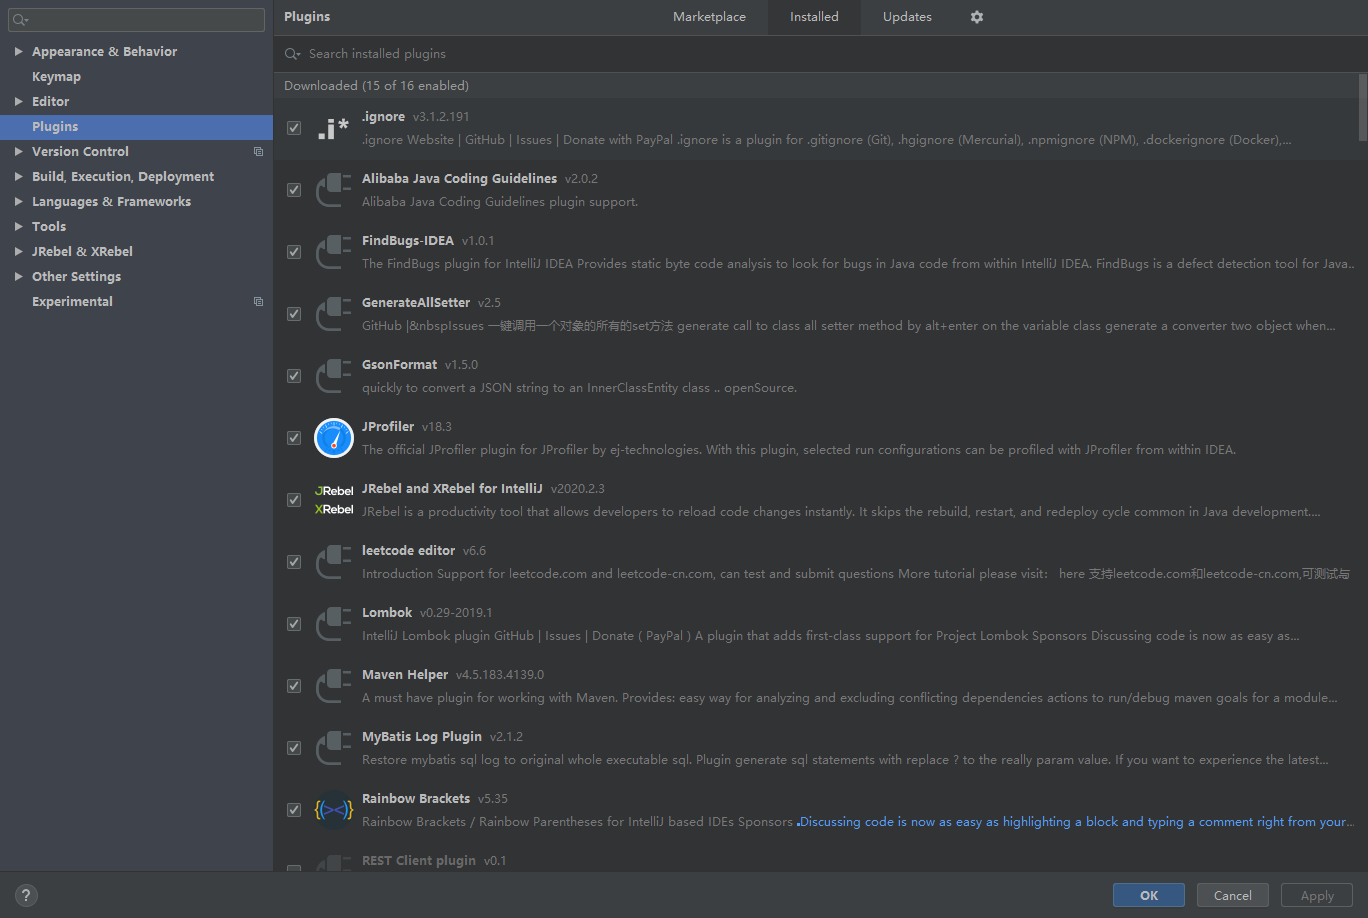Open the Discussing code link in Rainbow Brackets
The width and height of the screenshot is (1368, 918).
click(x=1077, y=822)
